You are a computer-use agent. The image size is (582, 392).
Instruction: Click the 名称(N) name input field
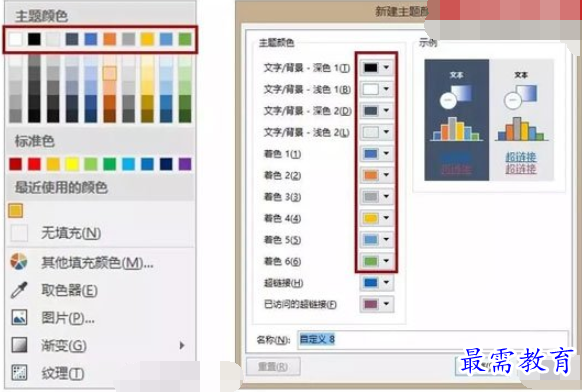click(432, 340)
